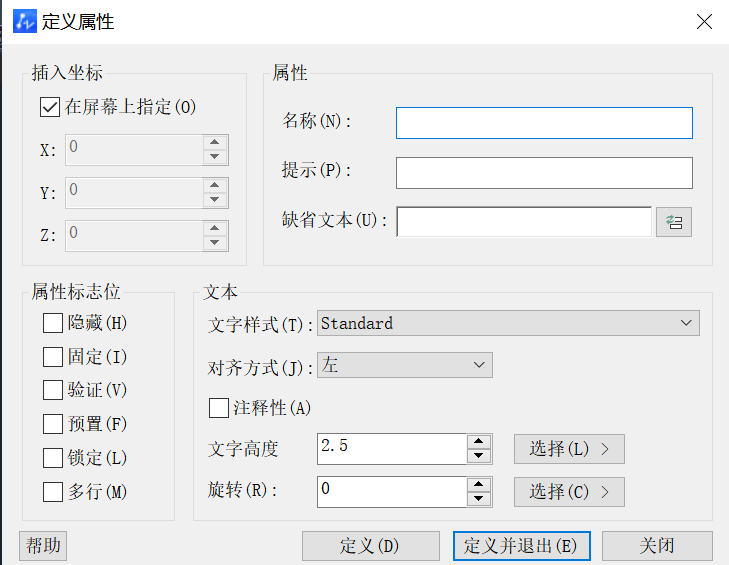Image resolution: width=729 pixels, height=565 pixels.
Task: Click the 名称(N) input field
Action: (x=544, y=123)
